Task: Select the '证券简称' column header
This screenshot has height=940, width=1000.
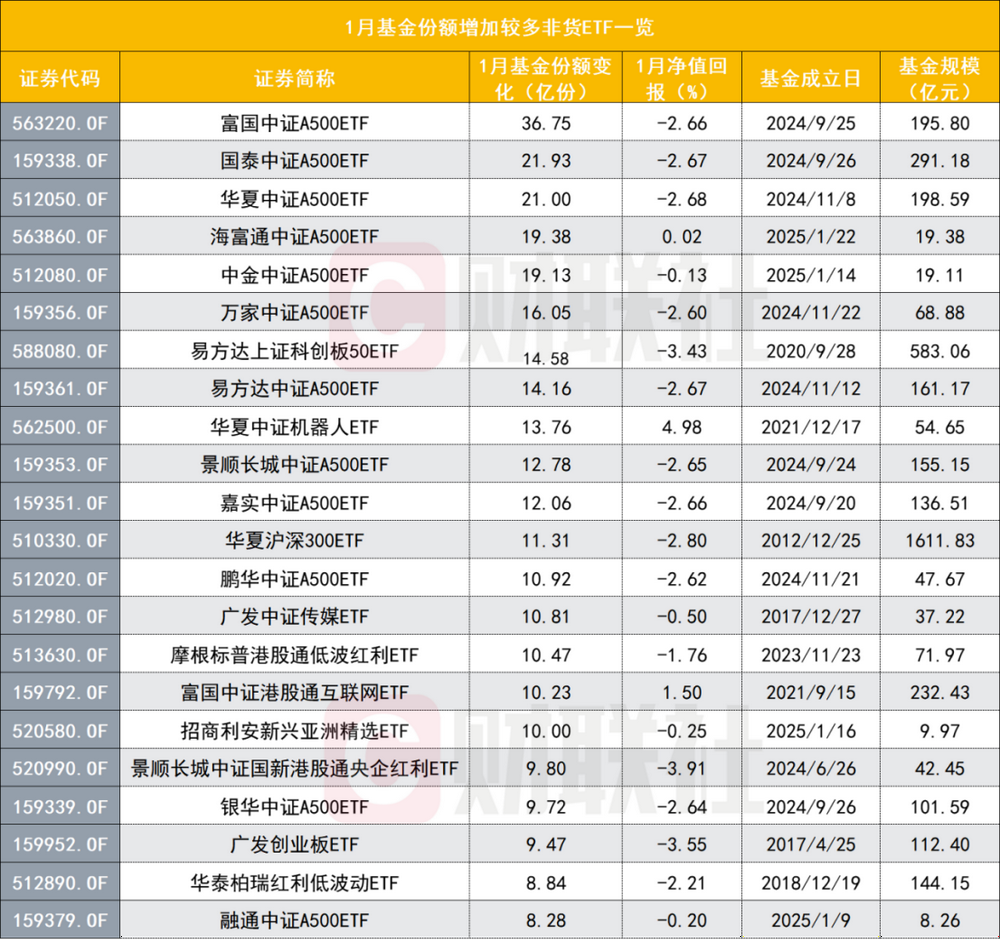Action: point(295,78)
